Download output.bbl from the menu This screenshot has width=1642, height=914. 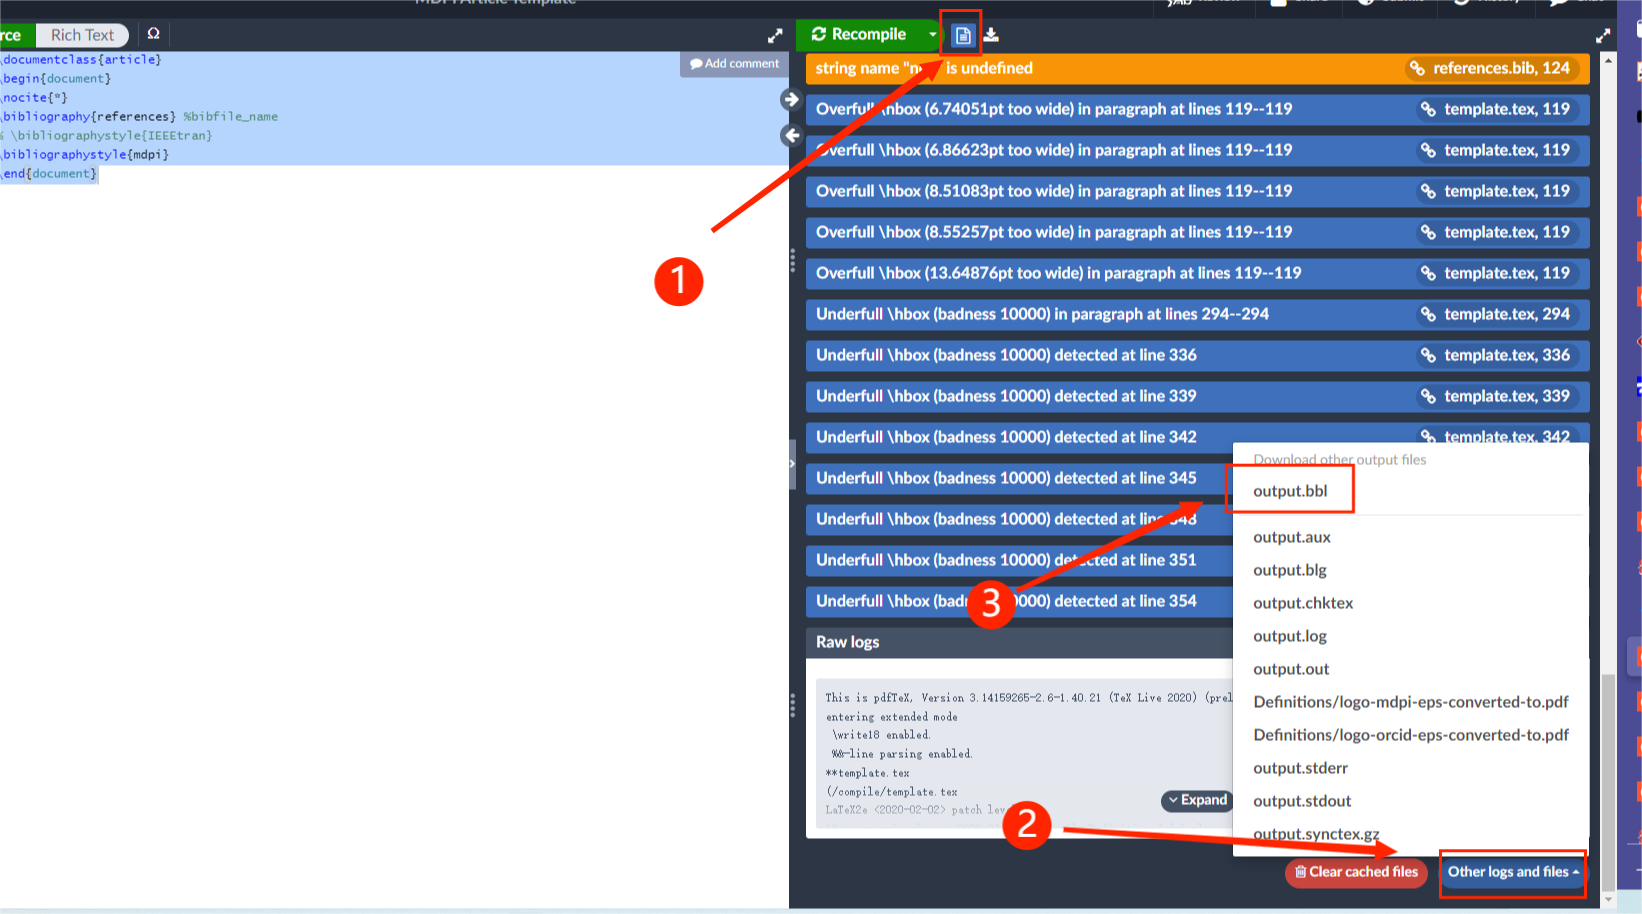[1290, 491]
